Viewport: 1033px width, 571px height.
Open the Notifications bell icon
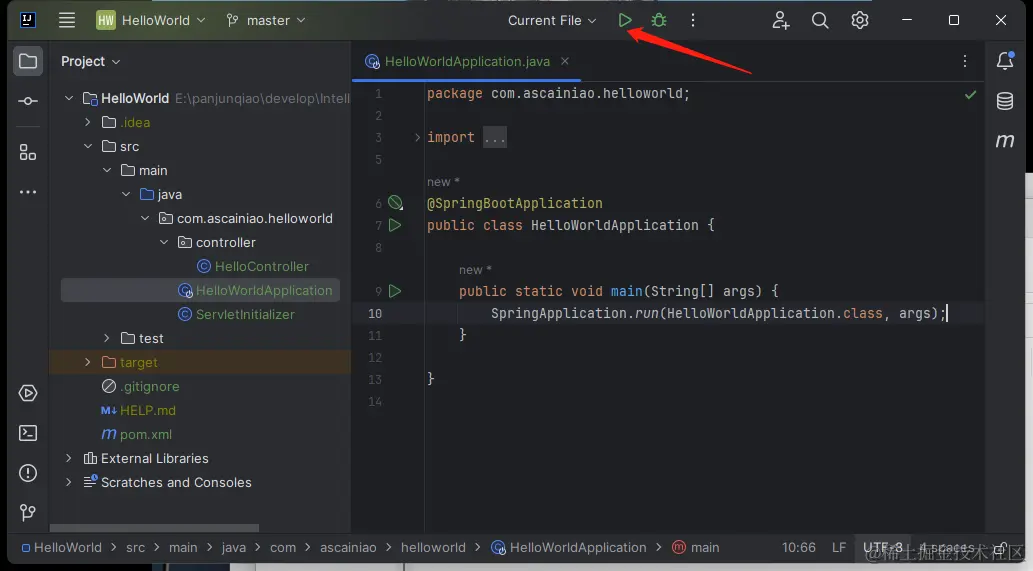1005,61
